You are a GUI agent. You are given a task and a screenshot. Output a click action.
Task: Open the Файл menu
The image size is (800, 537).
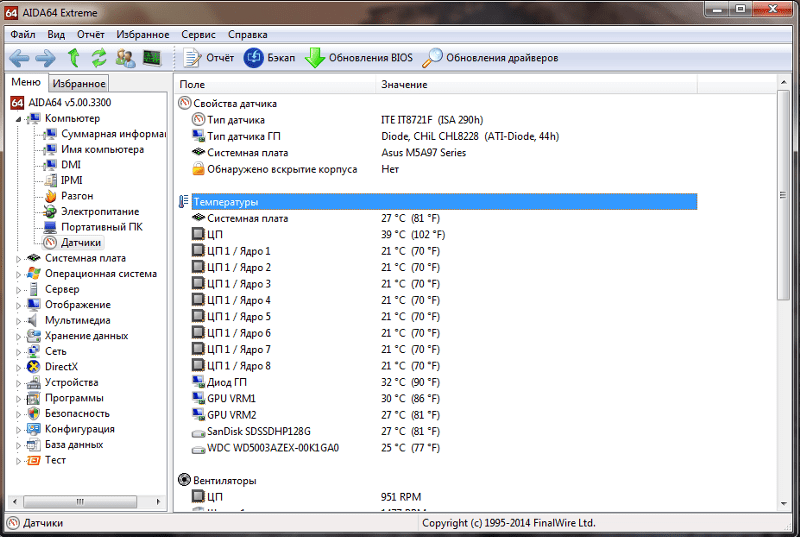pos(22,35)
